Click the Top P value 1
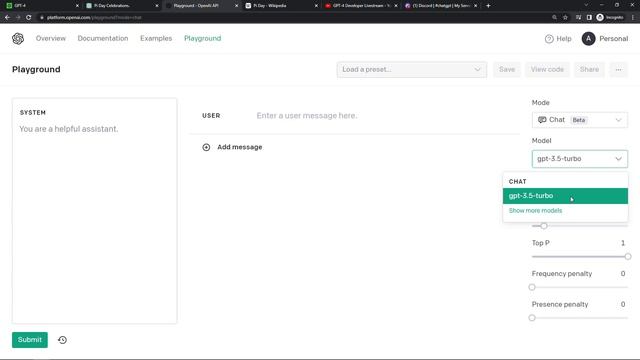640x360 pixels. pyautogui.click(x=622, y=243)
